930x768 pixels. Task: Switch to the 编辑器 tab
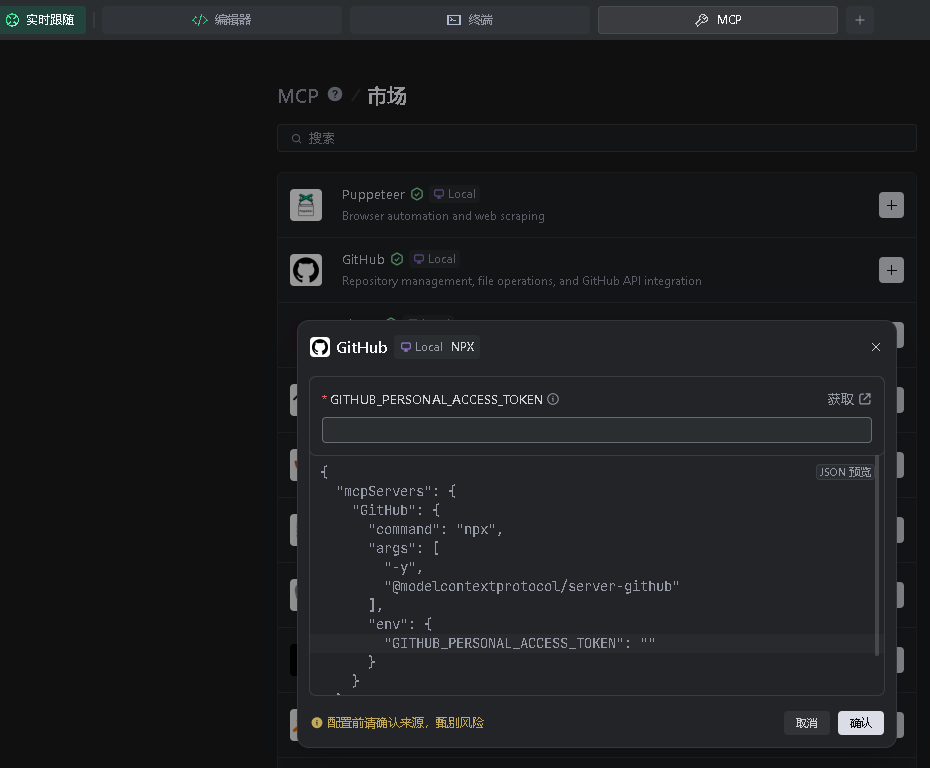(x=222, y=20)
